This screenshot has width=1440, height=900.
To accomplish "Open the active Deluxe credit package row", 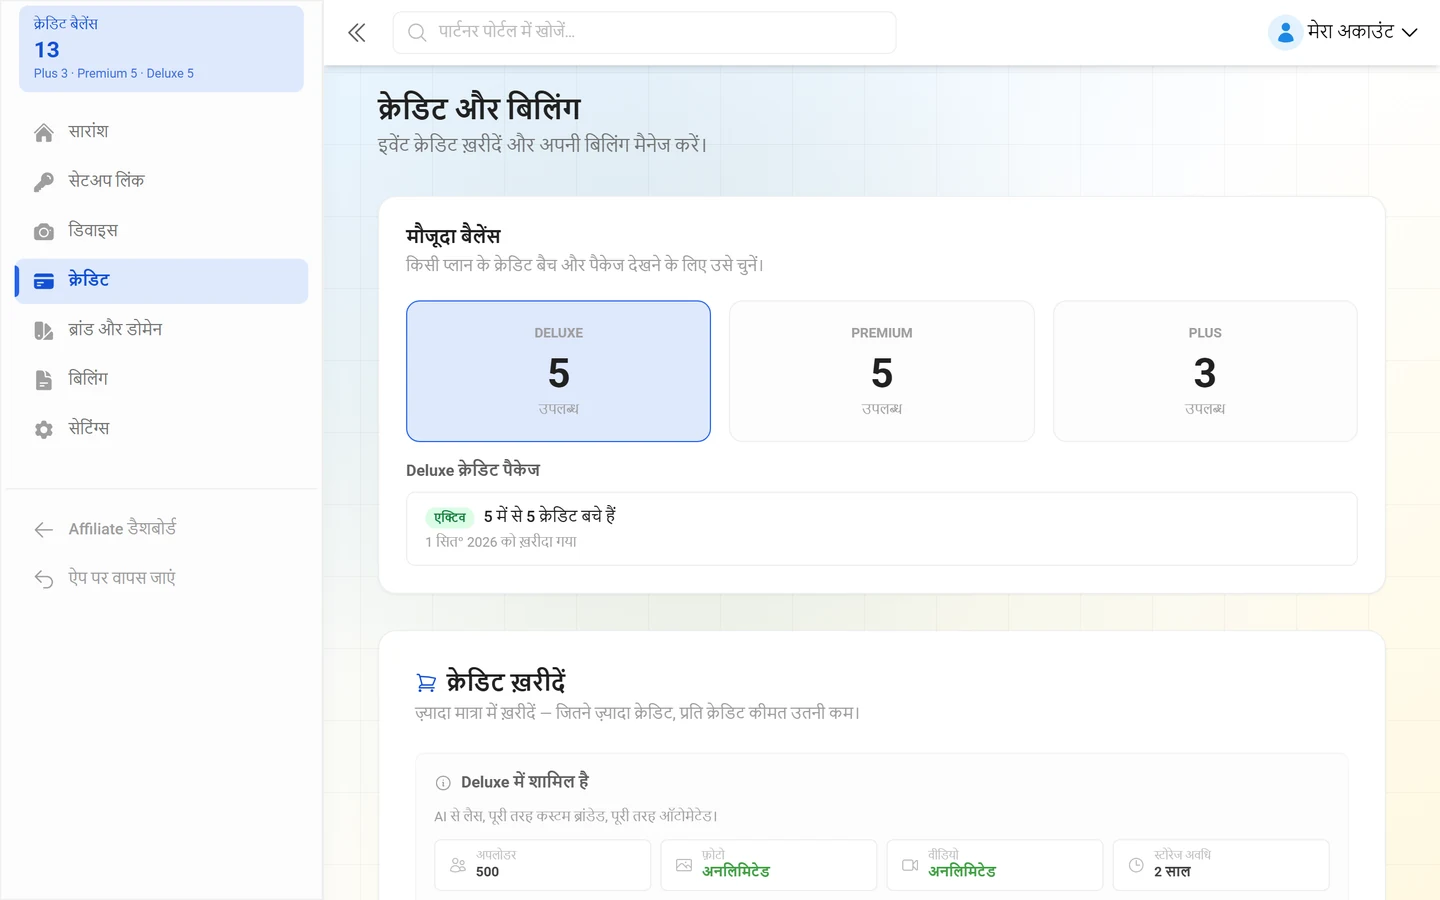I will tap(882, 528).
